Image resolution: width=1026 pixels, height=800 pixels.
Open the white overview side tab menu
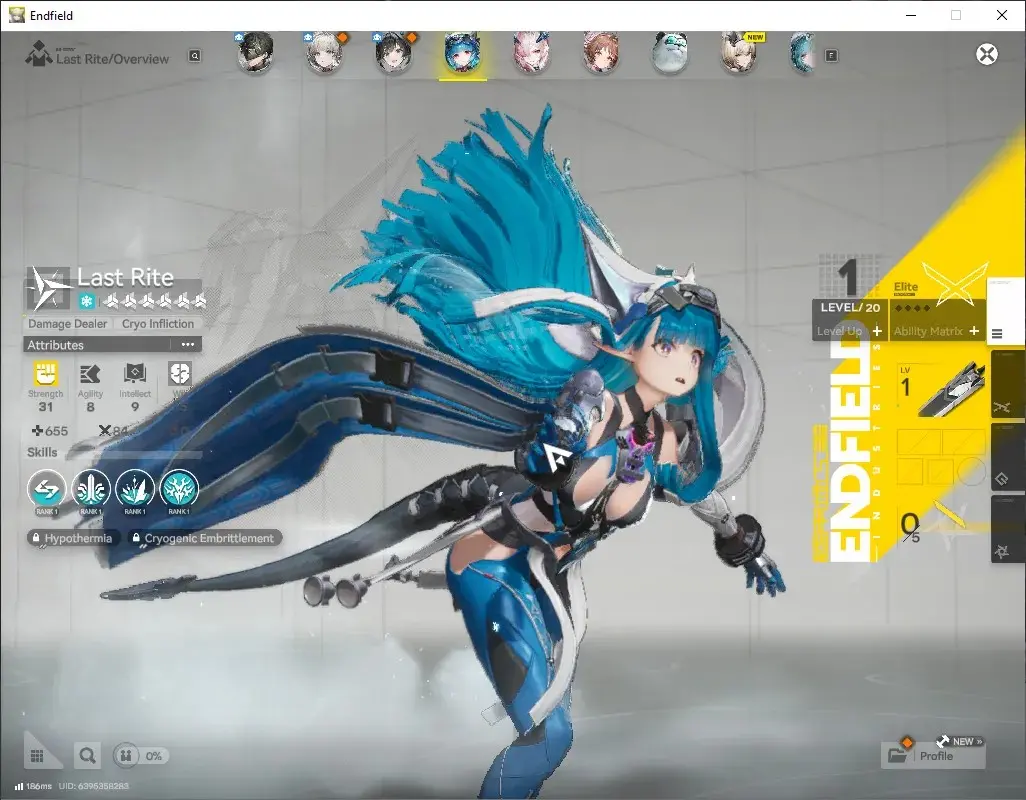(x=1005, y=313)
